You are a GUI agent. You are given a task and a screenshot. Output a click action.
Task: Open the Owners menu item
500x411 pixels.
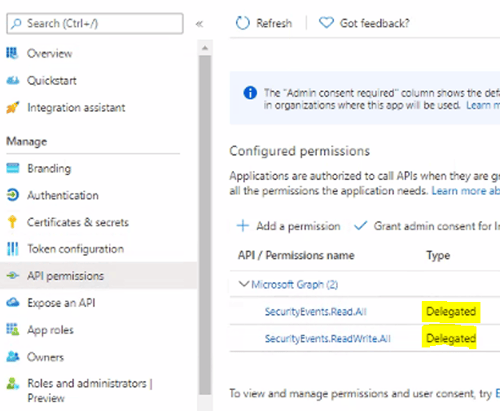click(x=99, y=357)
